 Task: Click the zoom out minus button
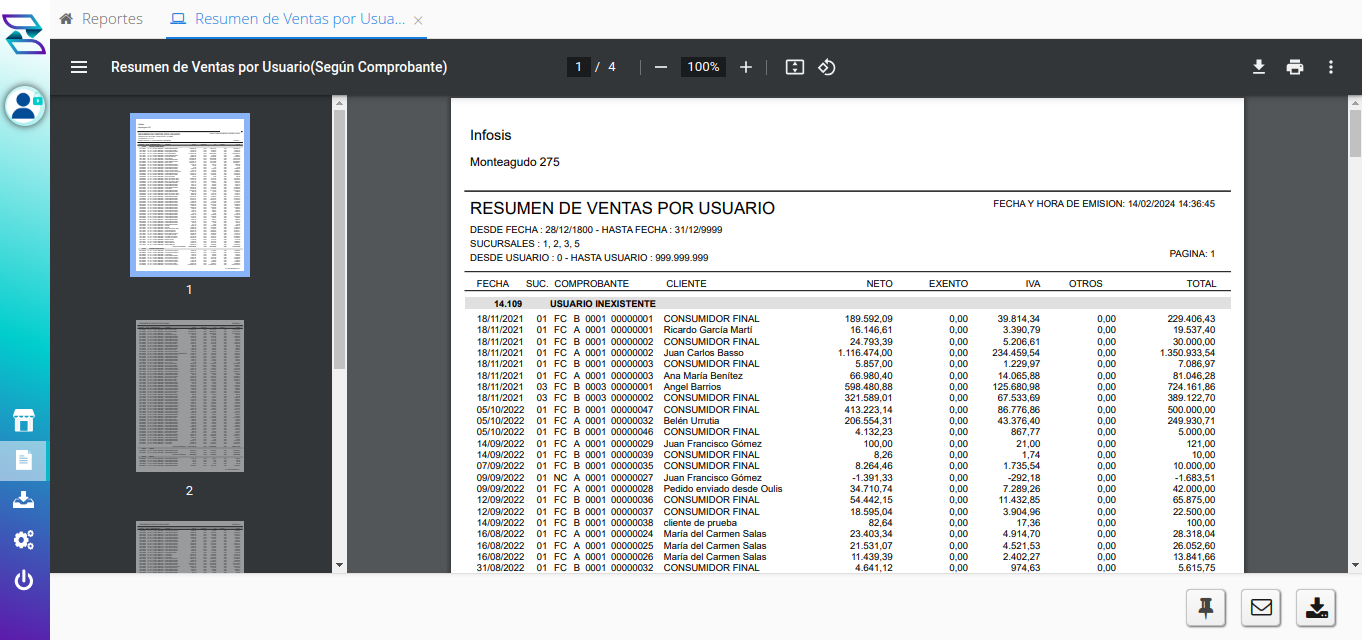(661, 67)
